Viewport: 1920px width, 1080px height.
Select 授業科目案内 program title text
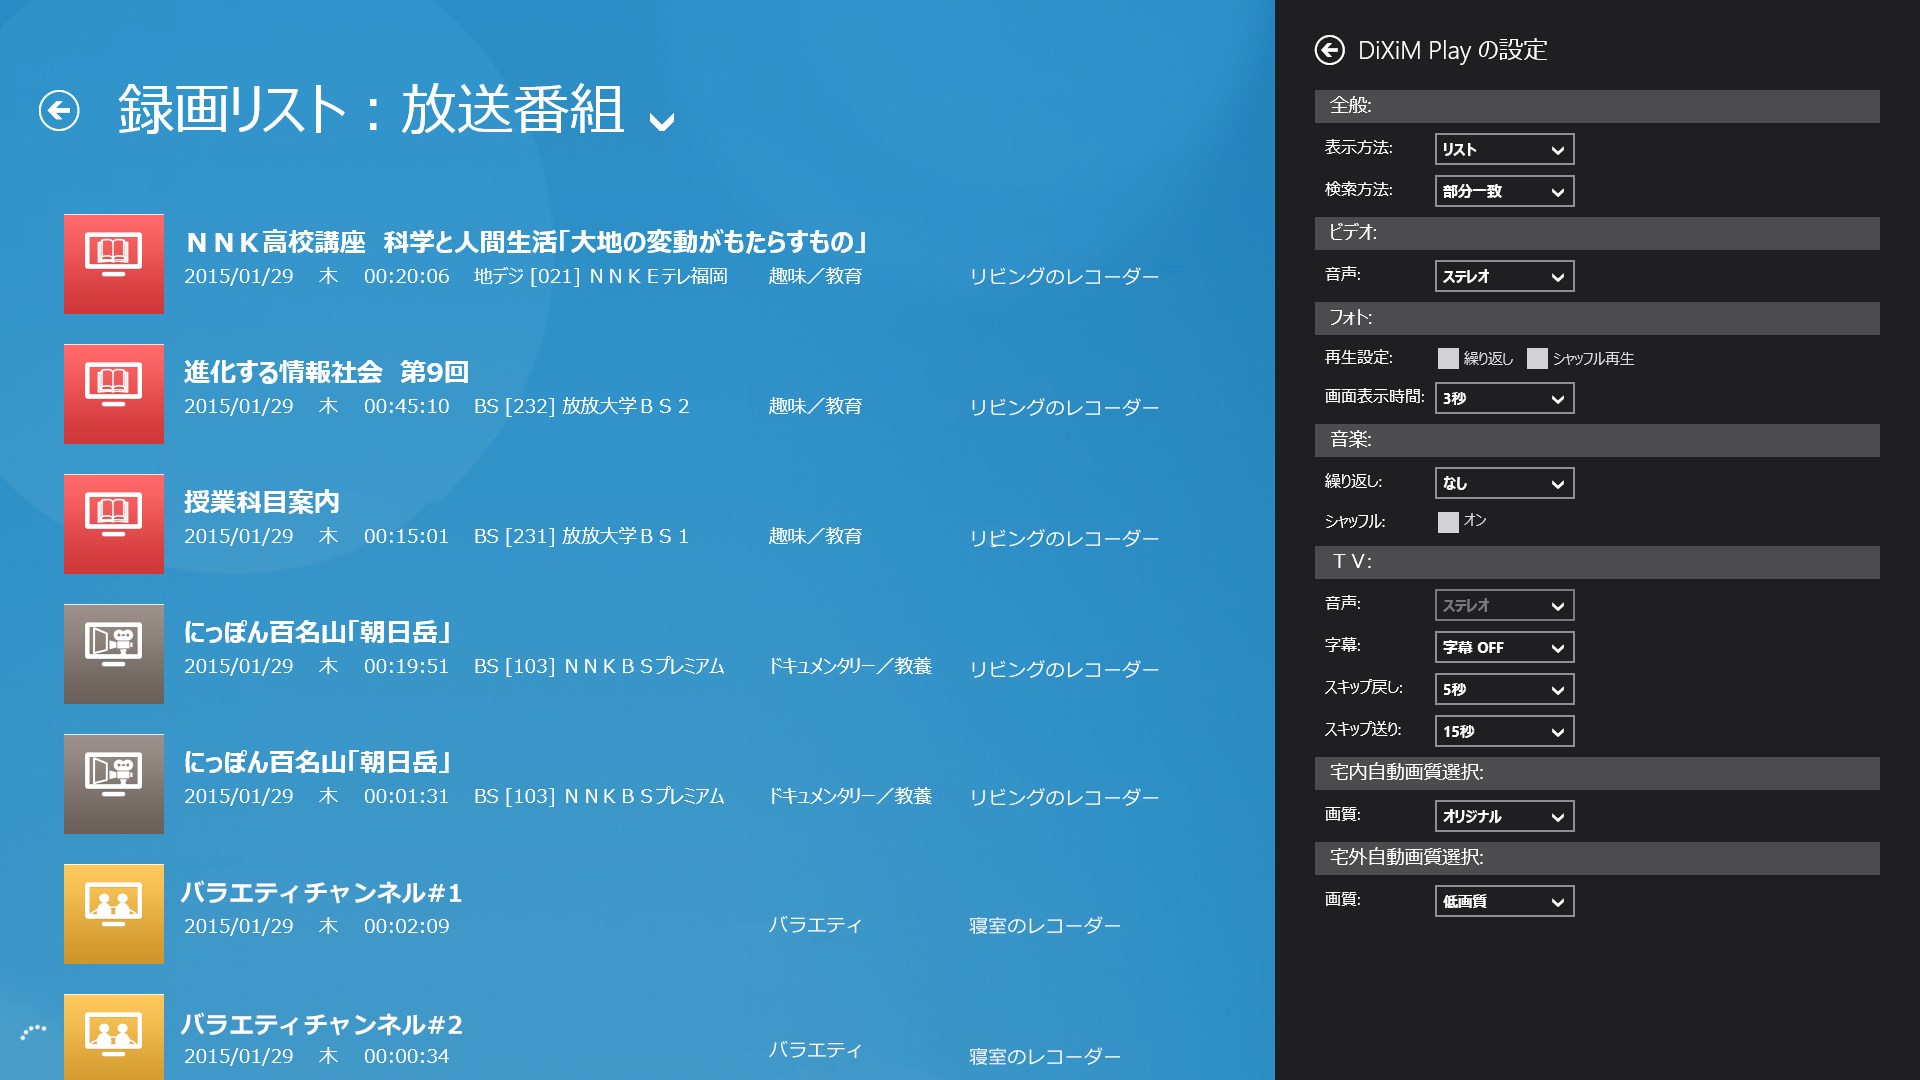[x=262, y=502]
